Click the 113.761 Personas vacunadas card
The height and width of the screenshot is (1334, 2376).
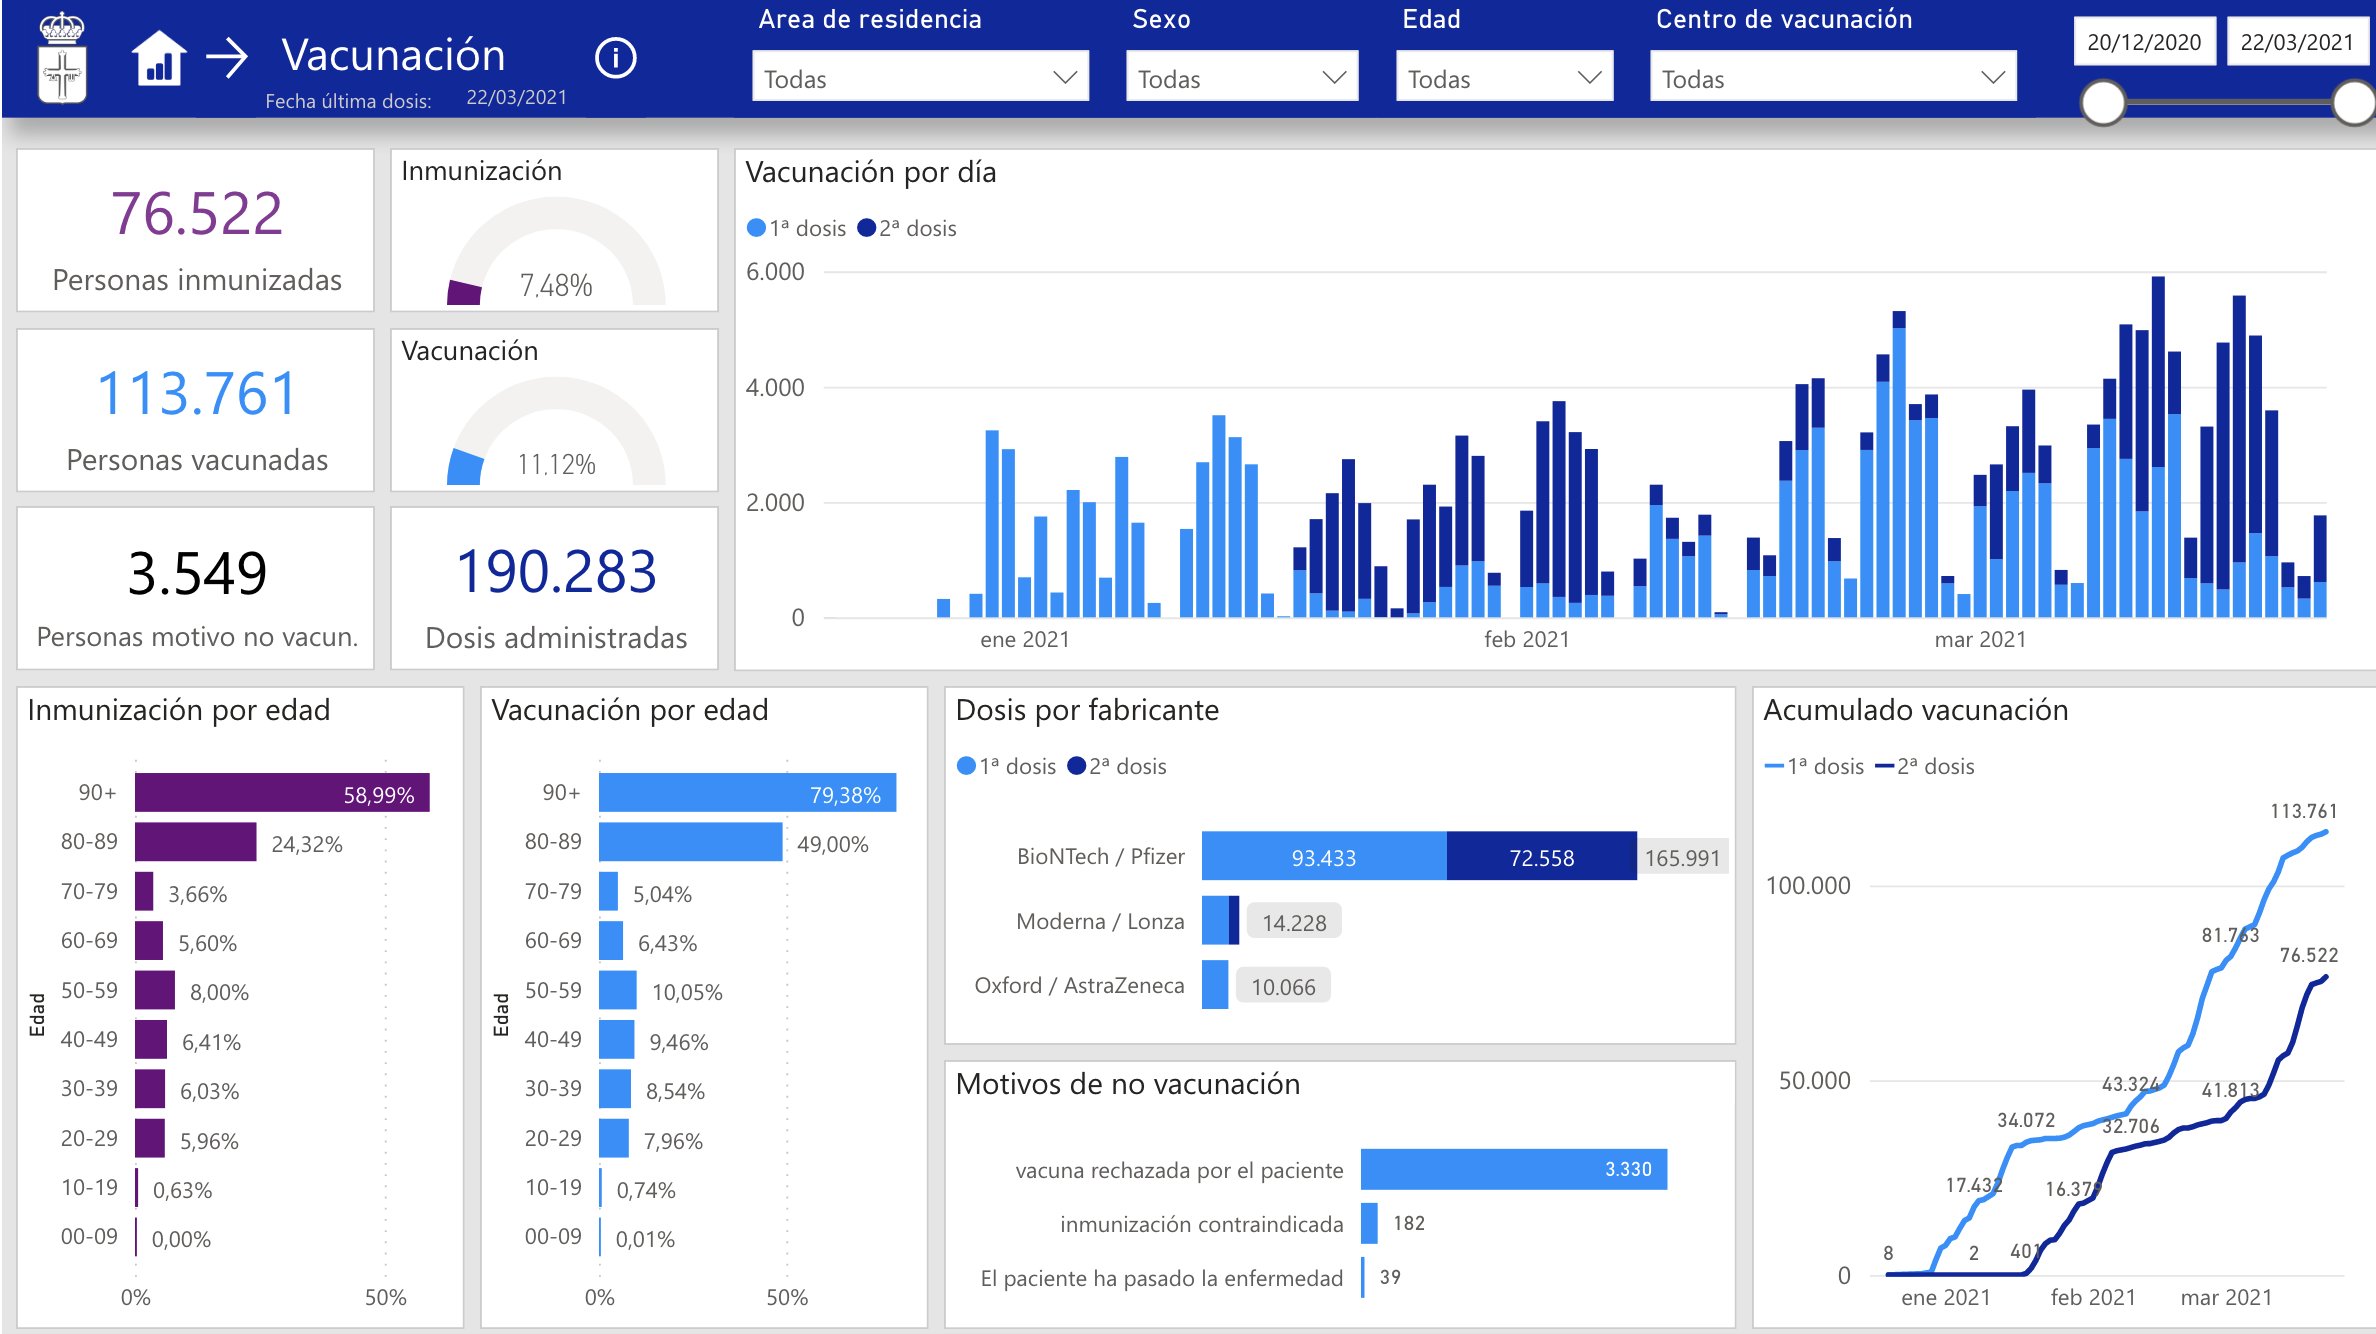(x=196, y=410)
